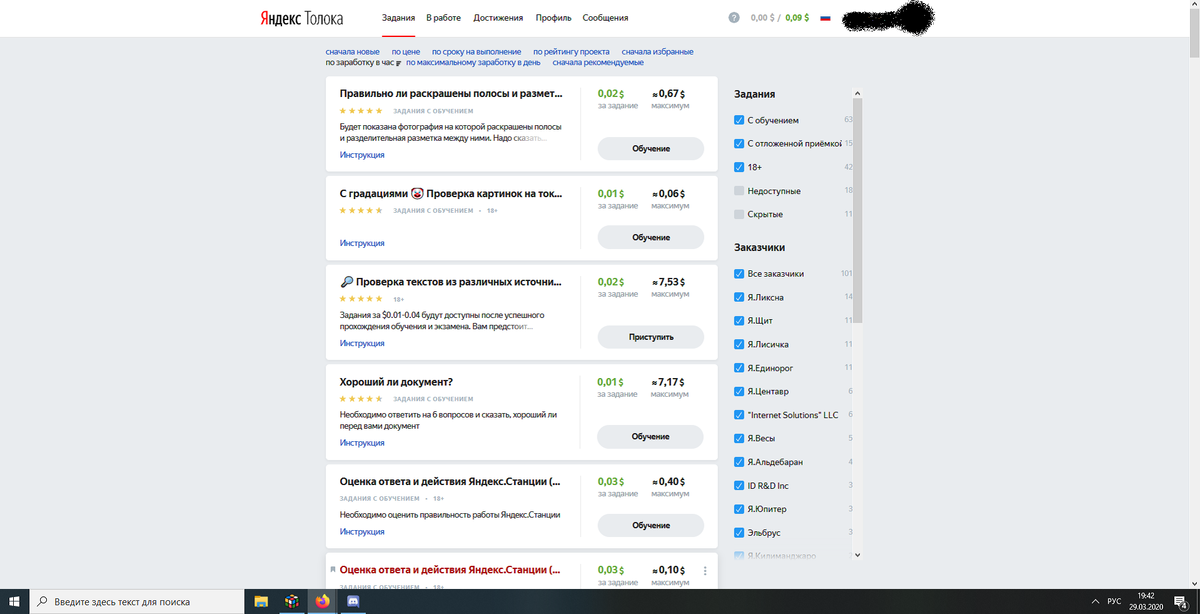Open Инструкция for 'Правильно ли раскрашены полосы'

click(x=362, y=155)
